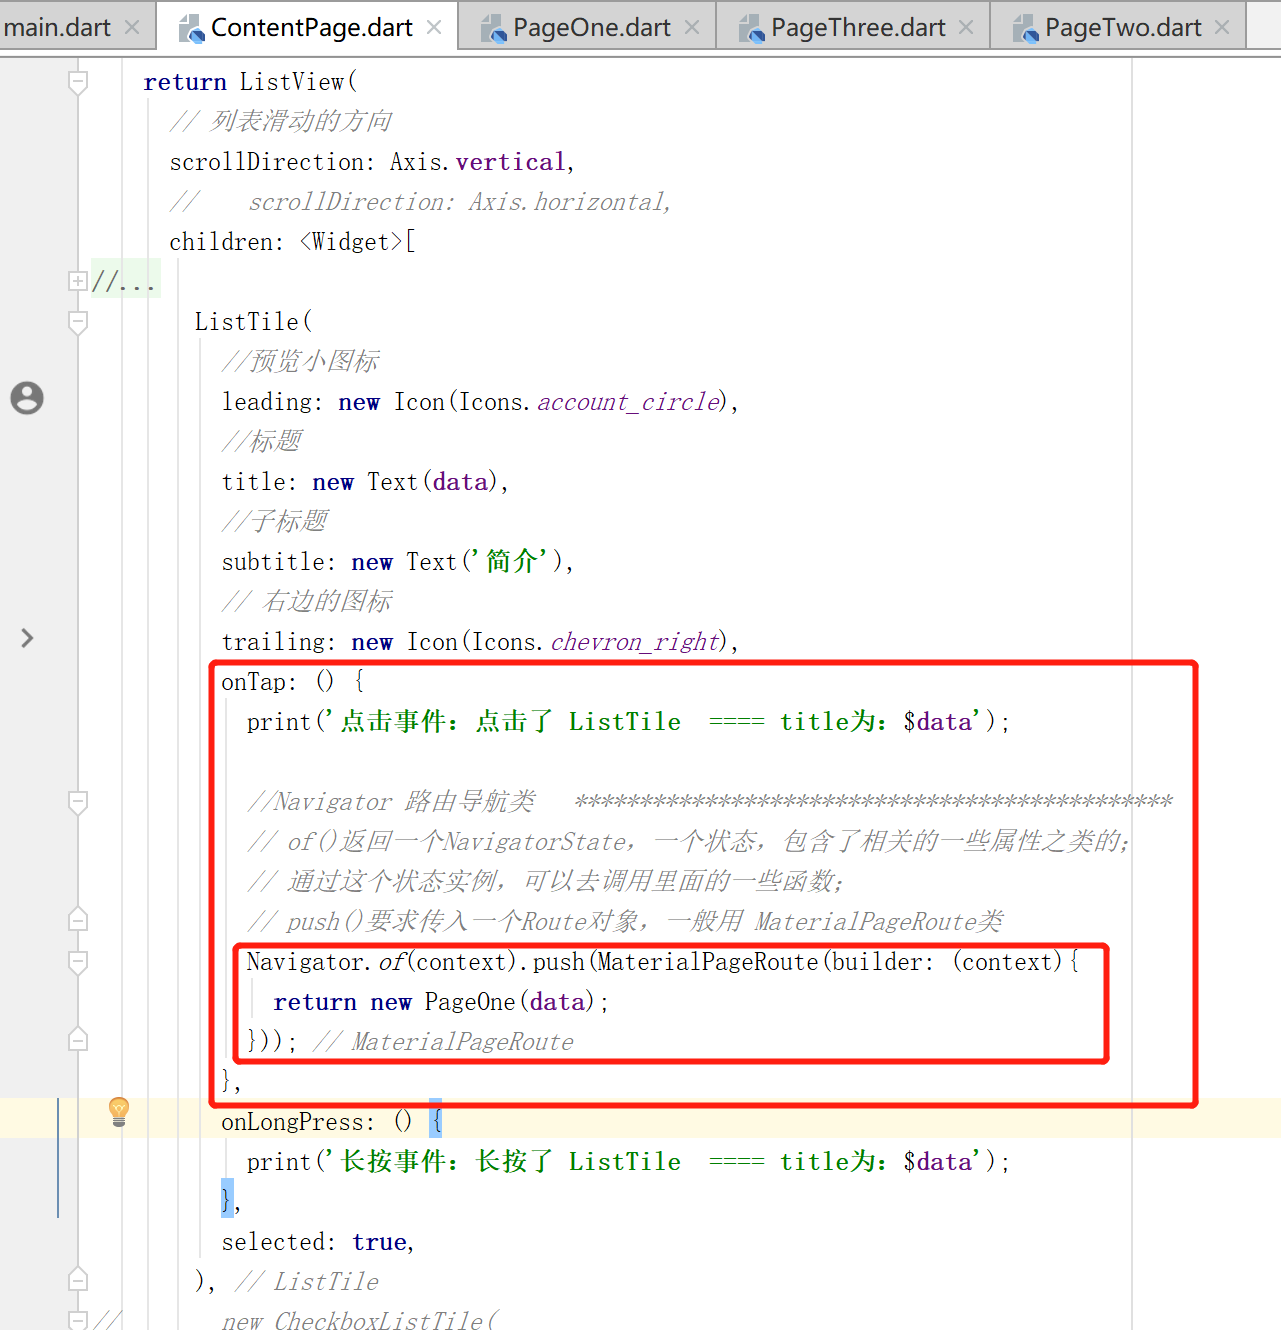1281x1330 pixels.
Task: Fold marker at ListTile closing parenthesis
Action: [78, 1279]
